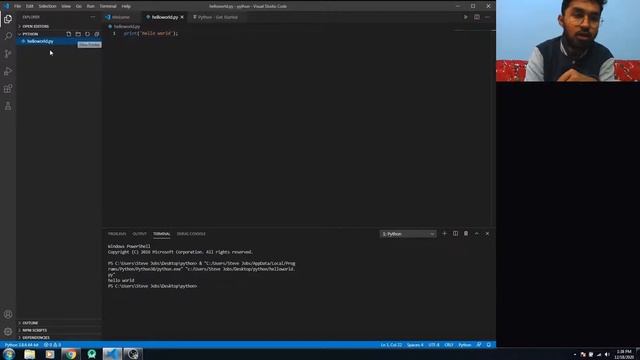Run Python file with the play icon
640x360 pixels.
point(466,17)
